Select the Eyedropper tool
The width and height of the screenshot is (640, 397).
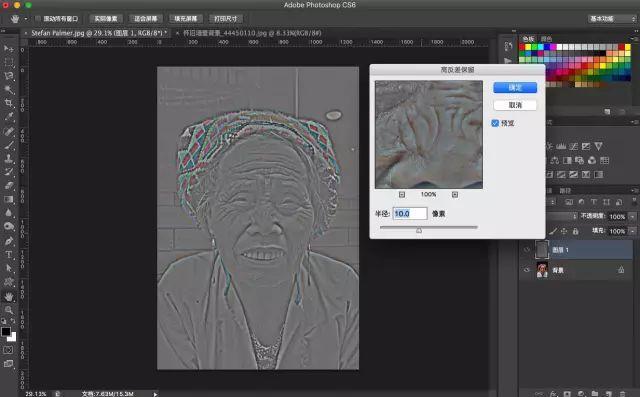click(9, 117)
